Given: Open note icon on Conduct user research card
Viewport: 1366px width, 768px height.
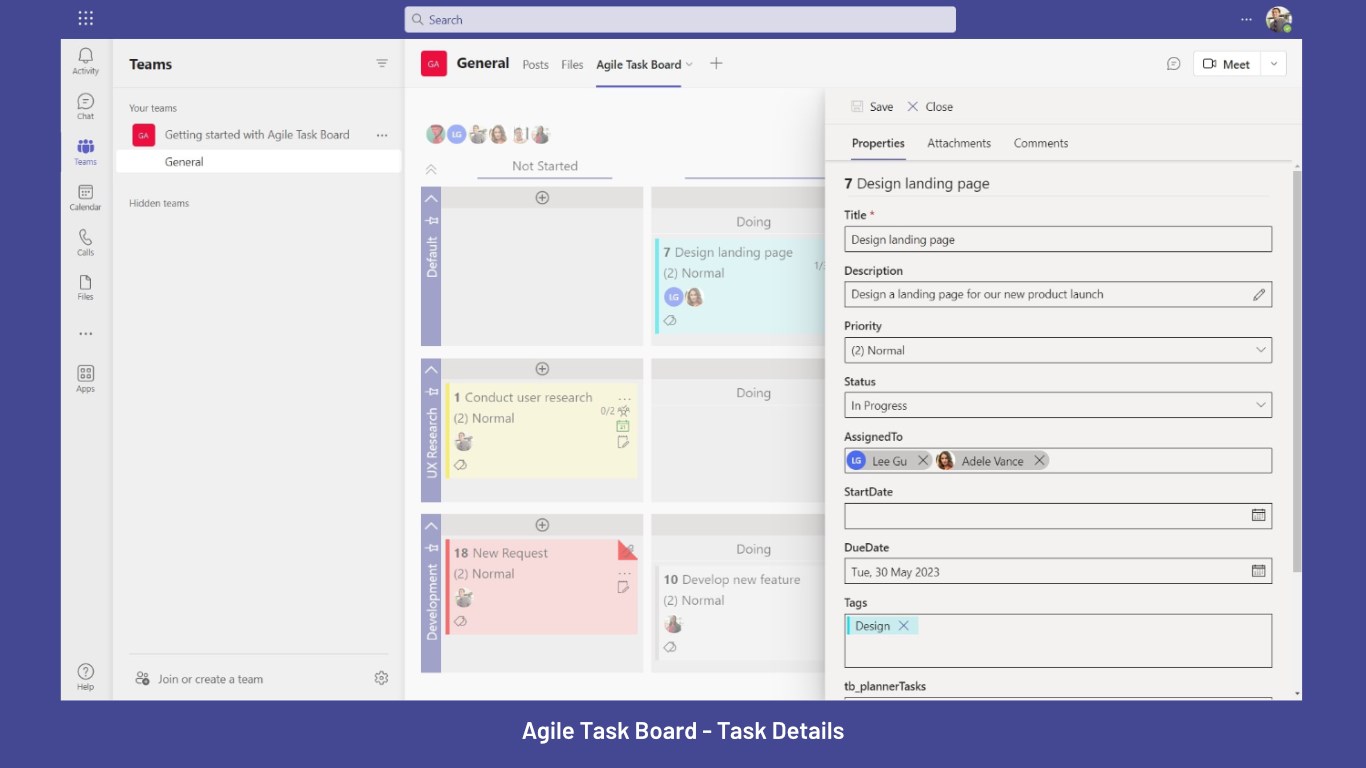Looking at the screenshot, I should tap(623, 442).
